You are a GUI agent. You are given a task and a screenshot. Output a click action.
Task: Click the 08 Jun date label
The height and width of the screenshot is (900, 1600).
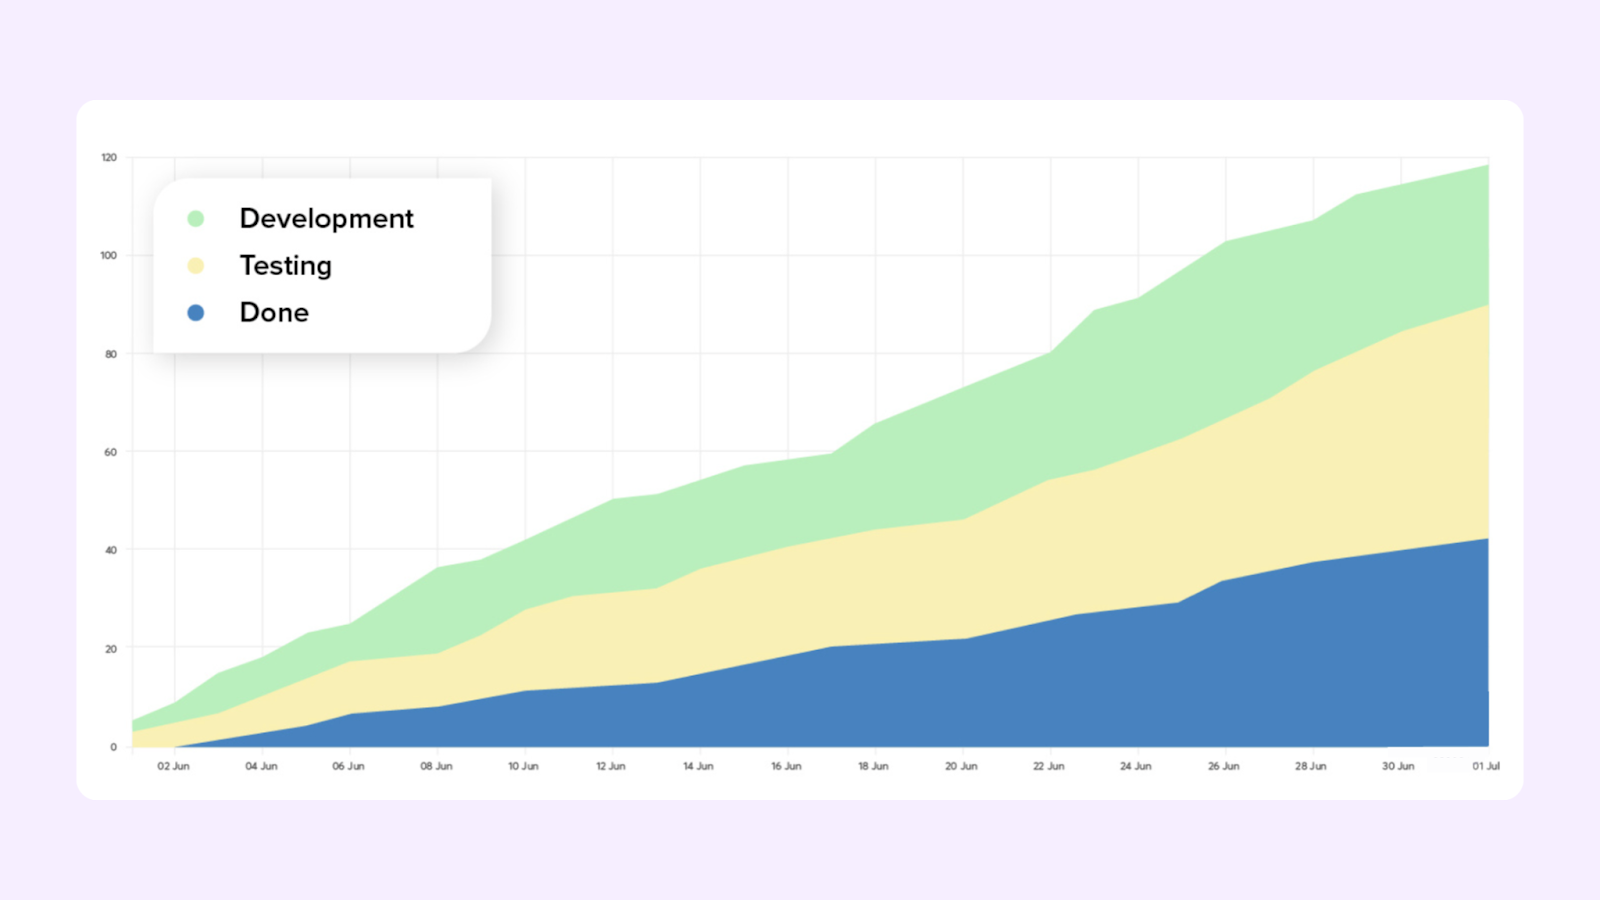pos(436,766)
